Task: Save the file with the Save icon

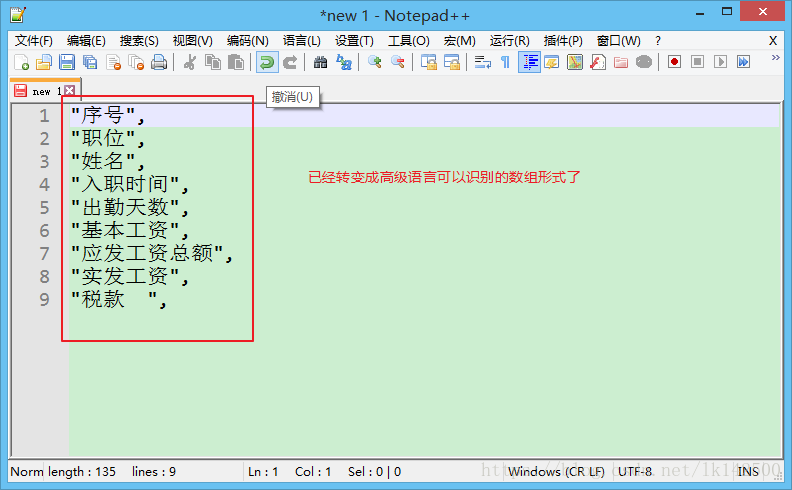Action: click(x=67, y=62)
